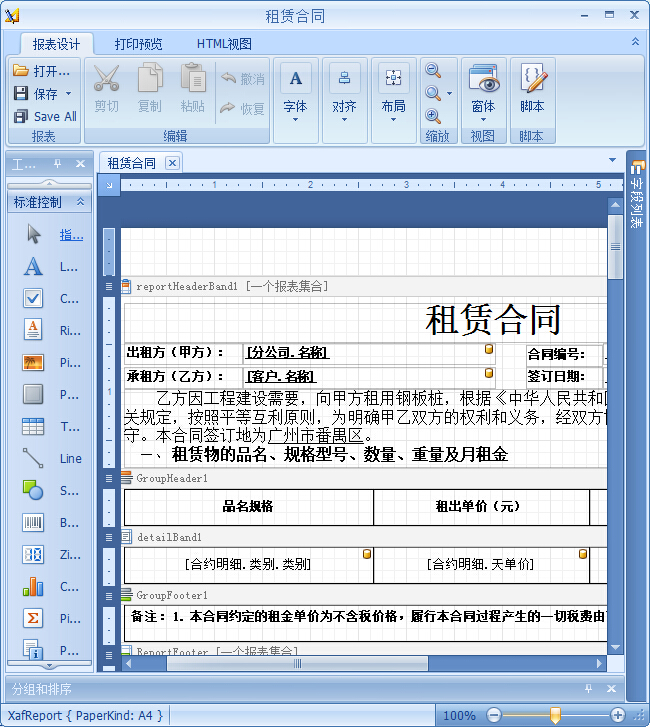Select the Pointer tool in toolbox
This screenshot has height=727, width=650.
34,235
